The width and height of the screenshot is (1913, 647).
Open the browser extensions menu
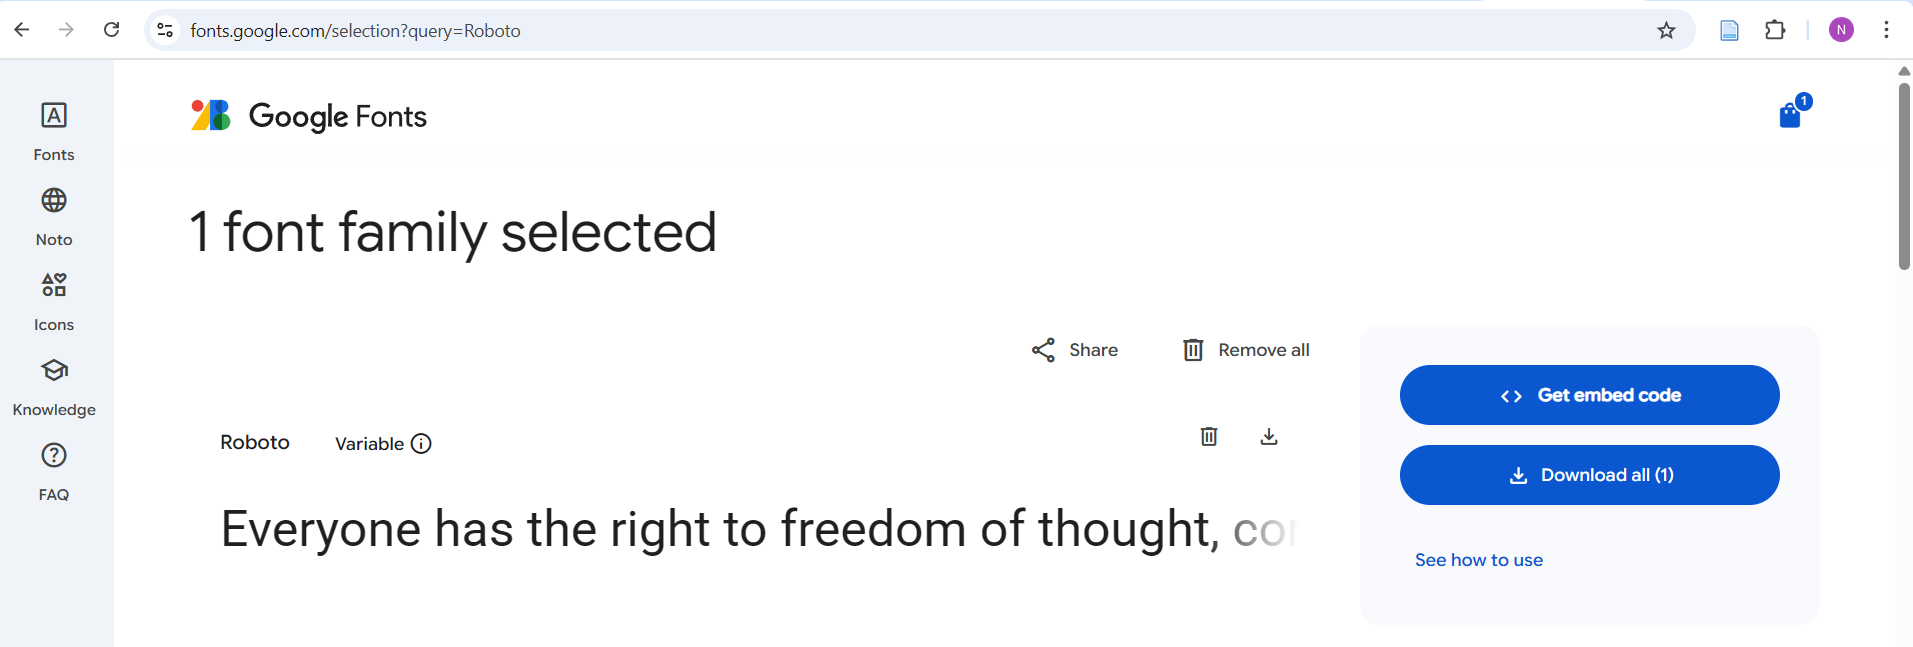1775,30
